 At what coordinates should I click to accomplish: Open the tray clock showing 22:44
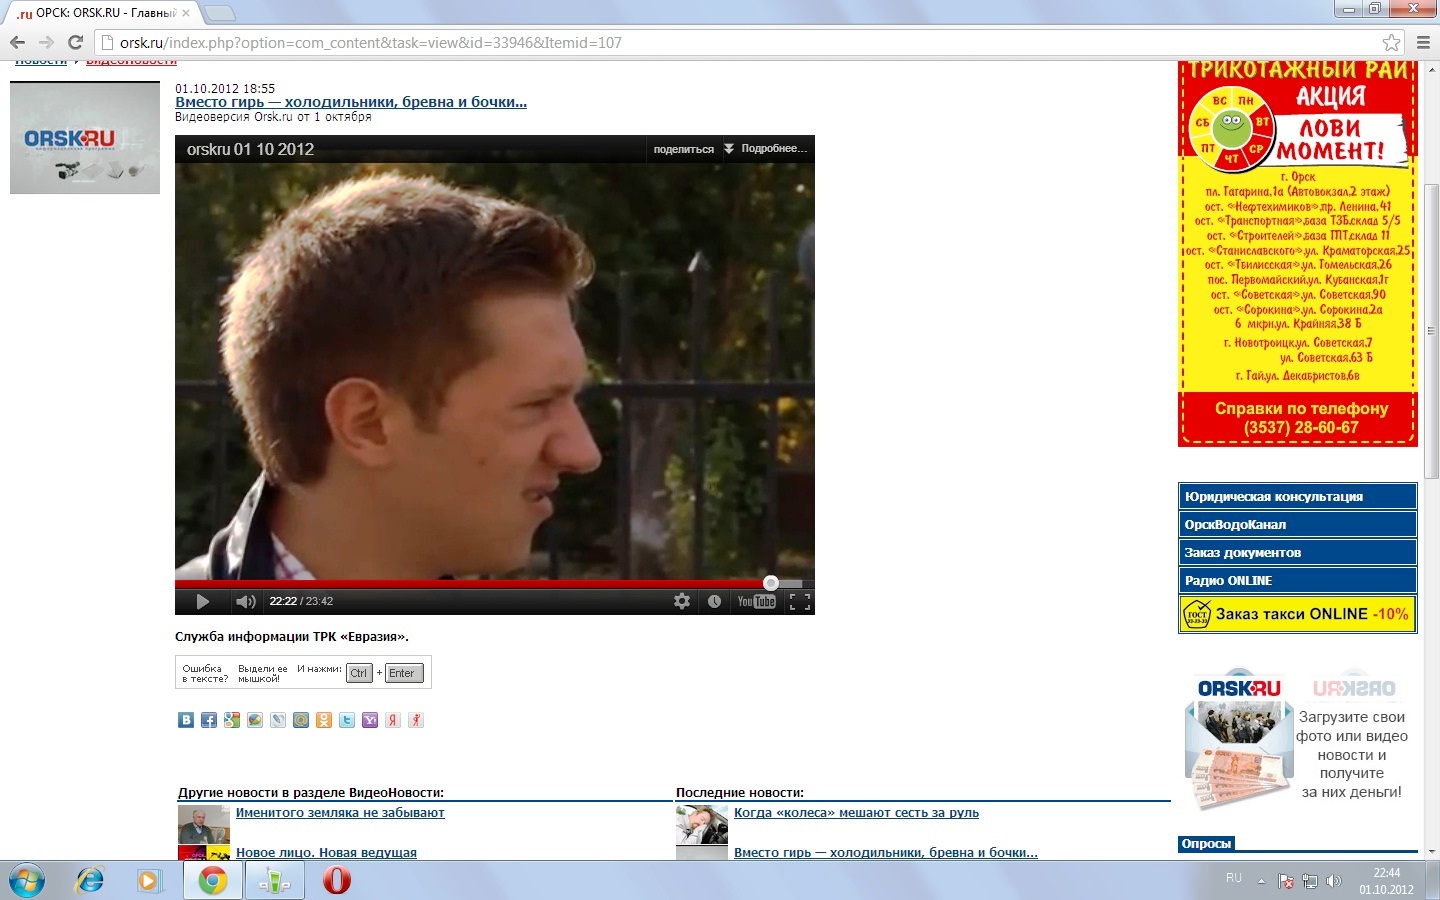pos(1386,881)
